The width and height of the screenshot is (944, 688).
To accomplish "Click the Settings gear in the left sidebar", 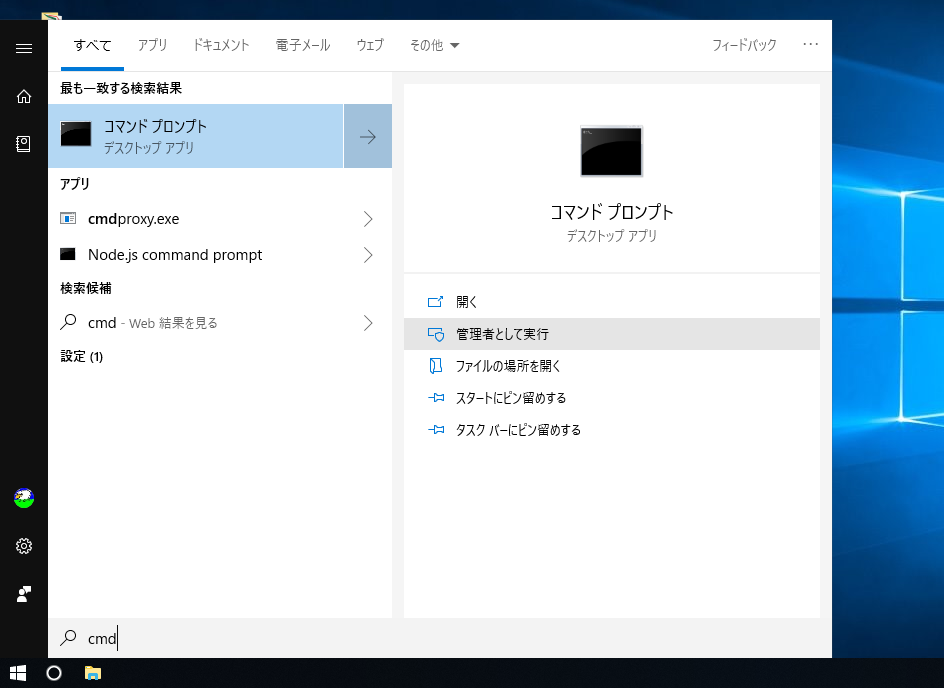I will [x=23, y=546].
